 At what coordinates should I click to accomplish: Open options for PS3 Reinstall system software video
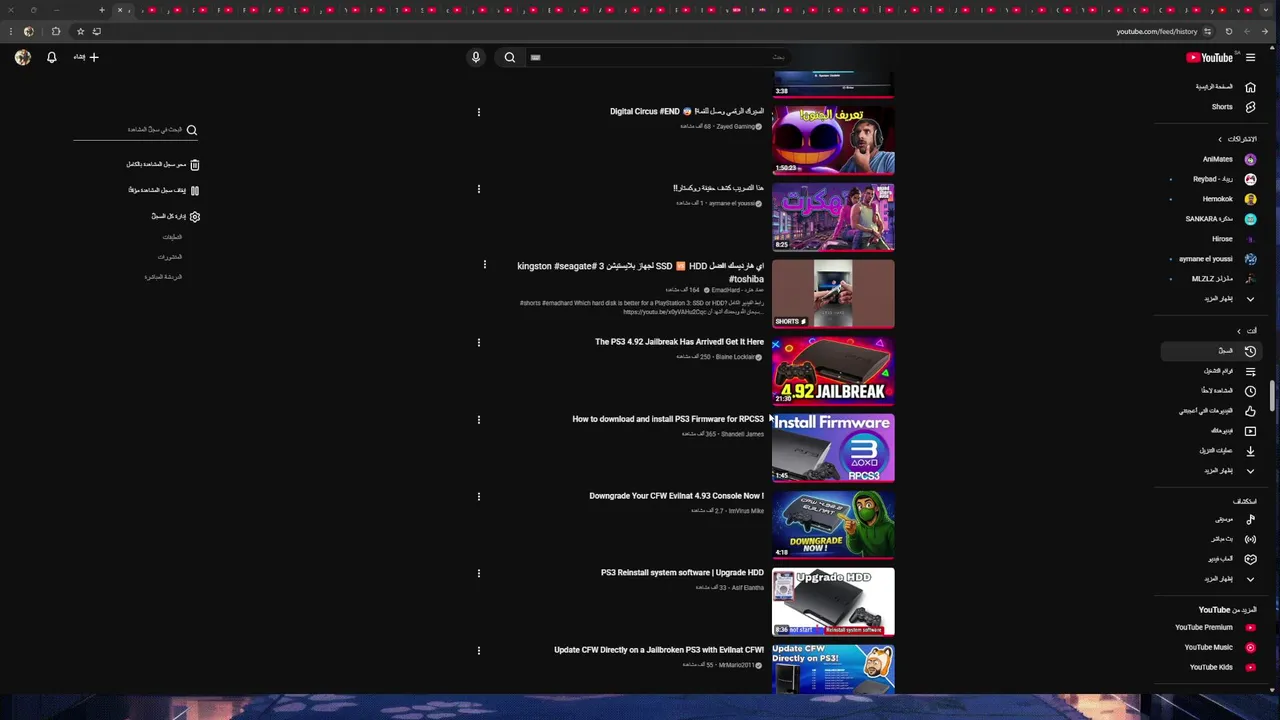pos(479,574)
